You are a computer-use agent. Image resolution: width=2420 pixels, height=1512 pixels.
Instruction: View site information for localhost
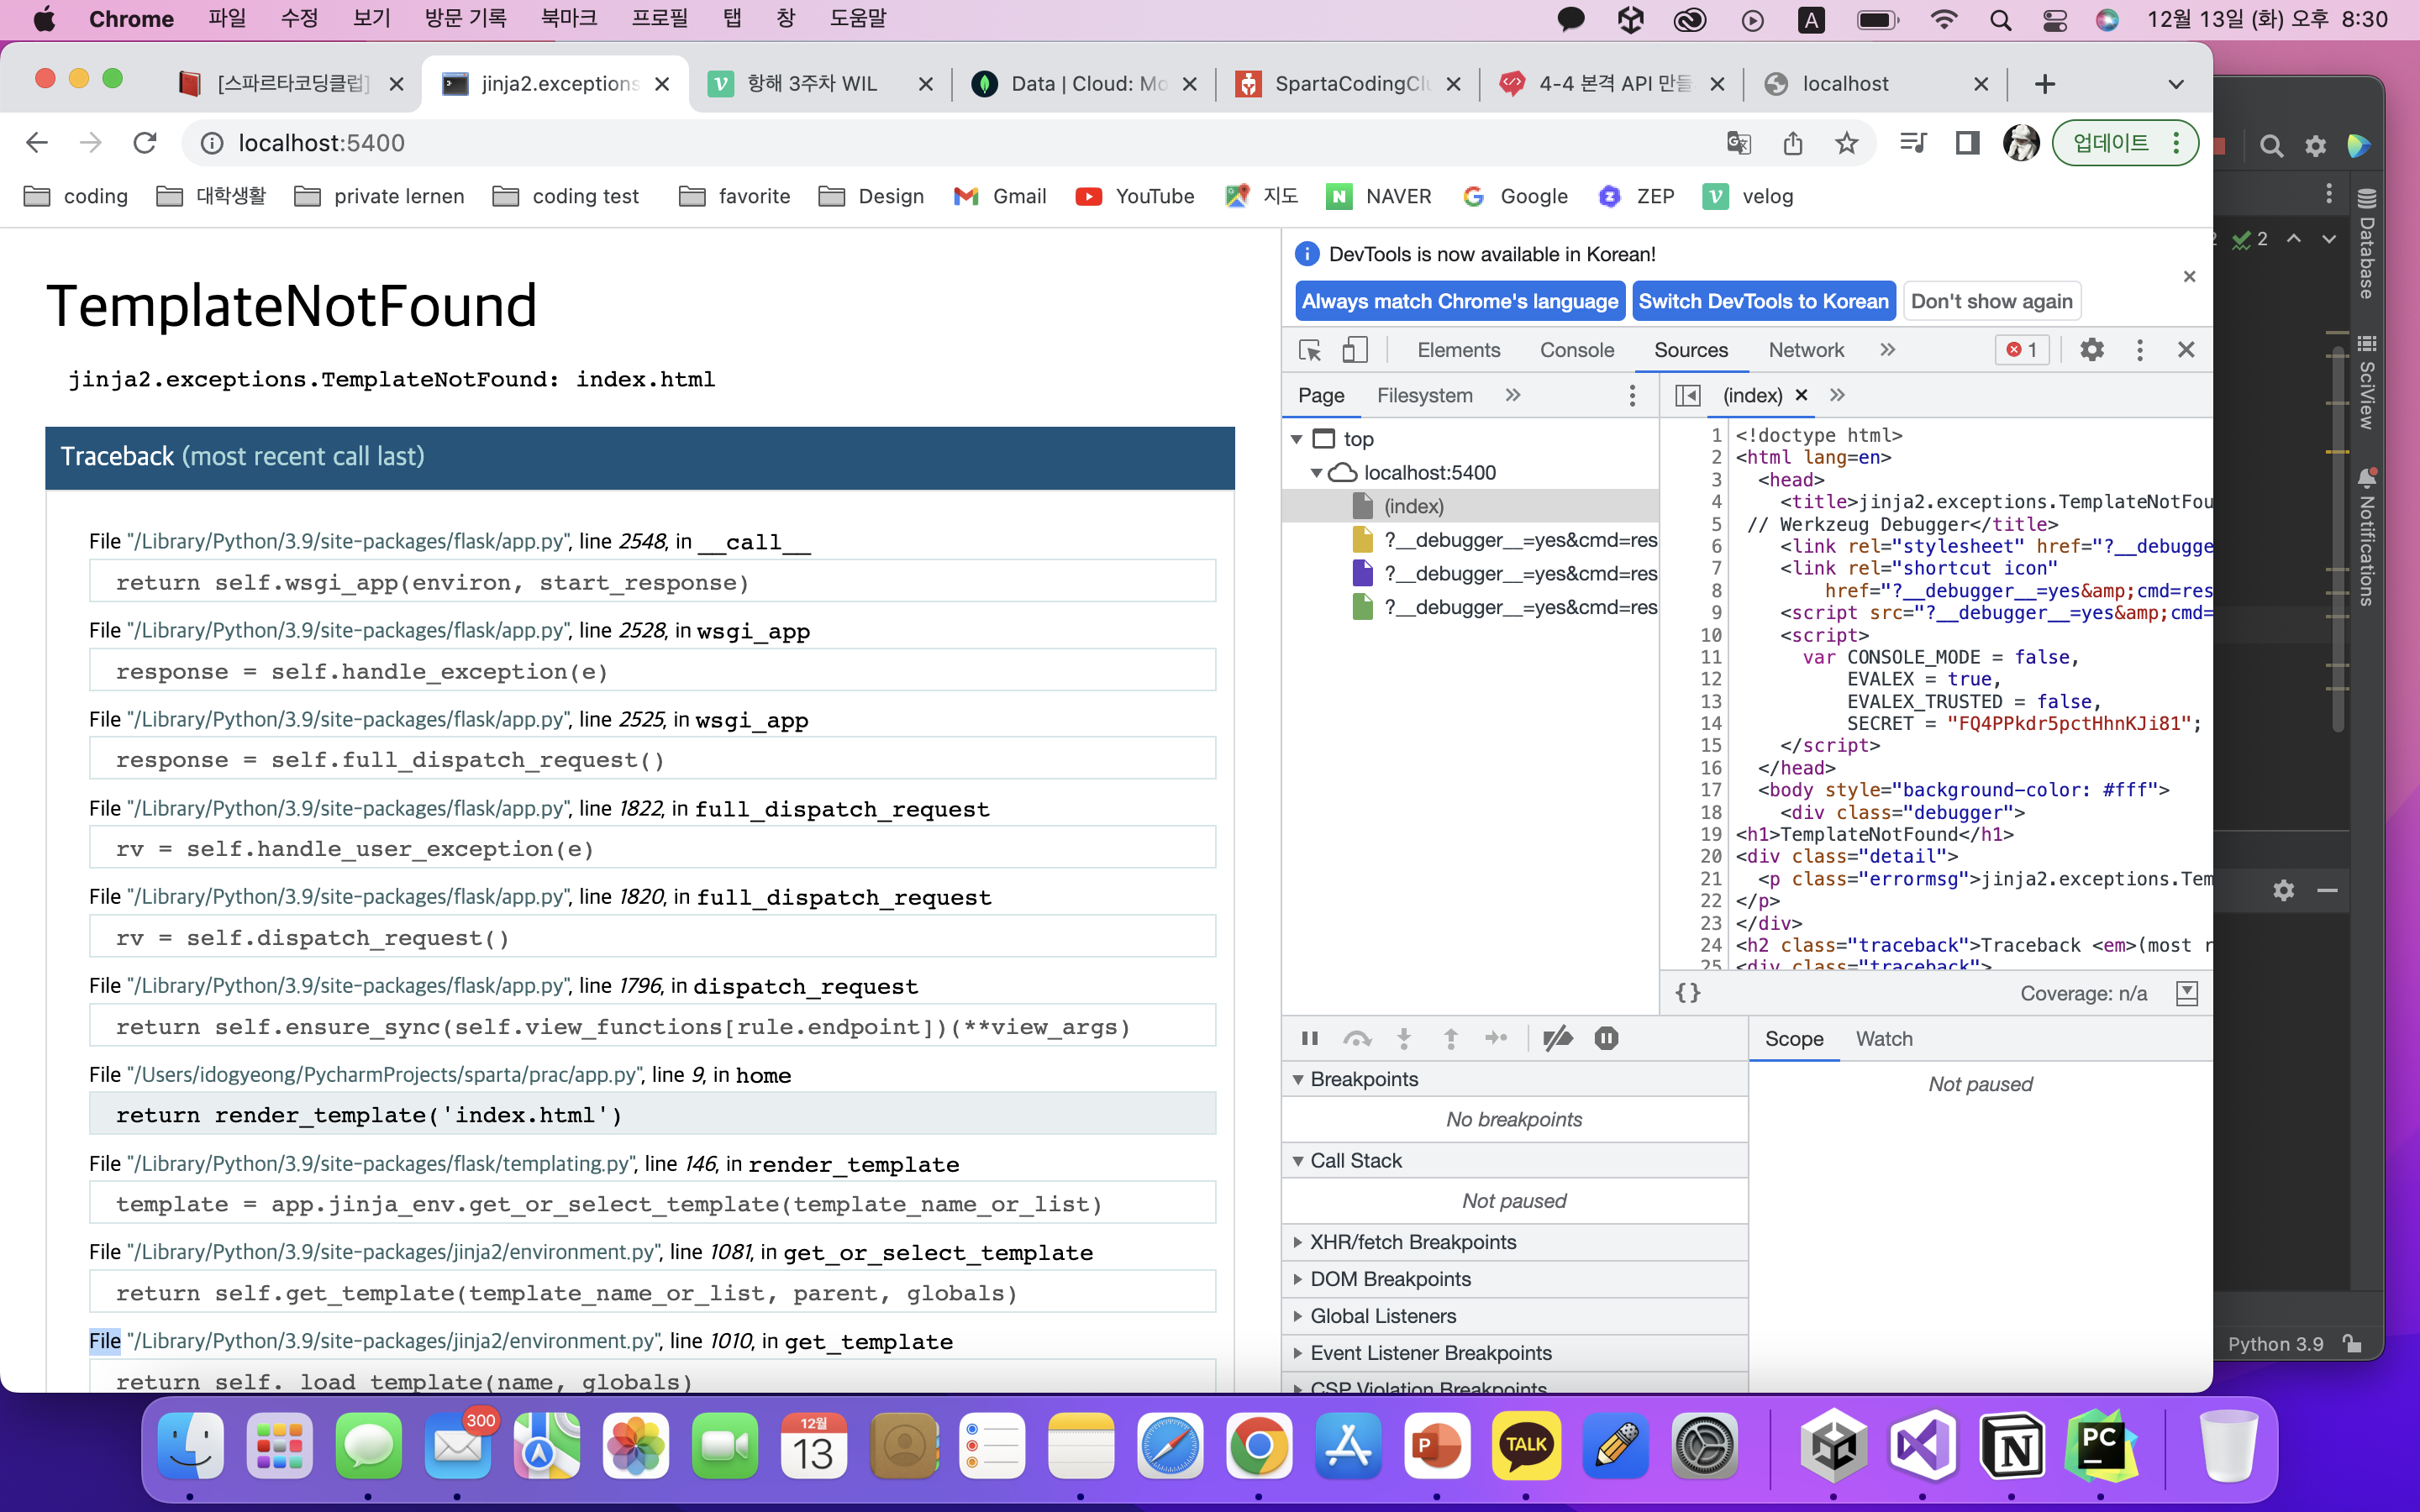point(212,143)
